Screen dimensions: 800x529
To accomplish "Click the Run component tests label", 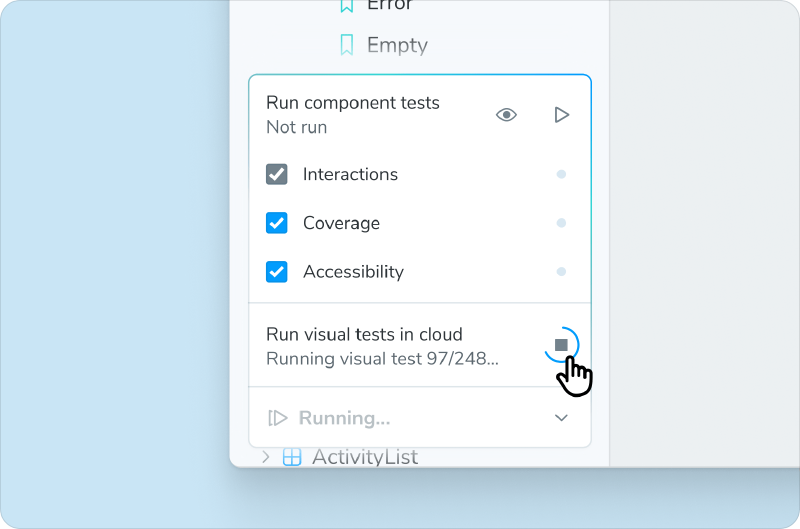I will point(352,103).
